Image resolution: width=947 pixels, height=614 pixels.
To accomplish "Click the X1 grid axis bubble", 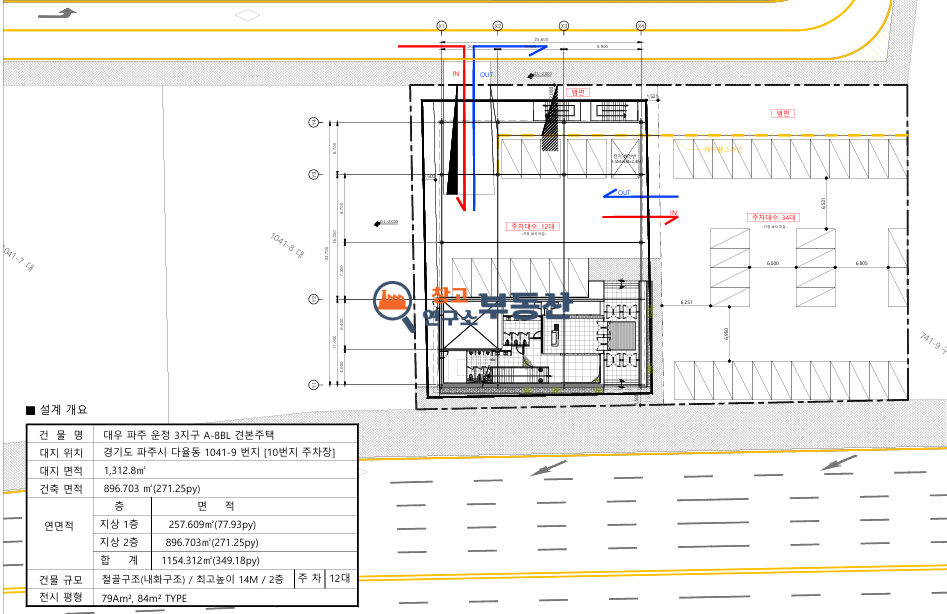I will click(441, 26).
